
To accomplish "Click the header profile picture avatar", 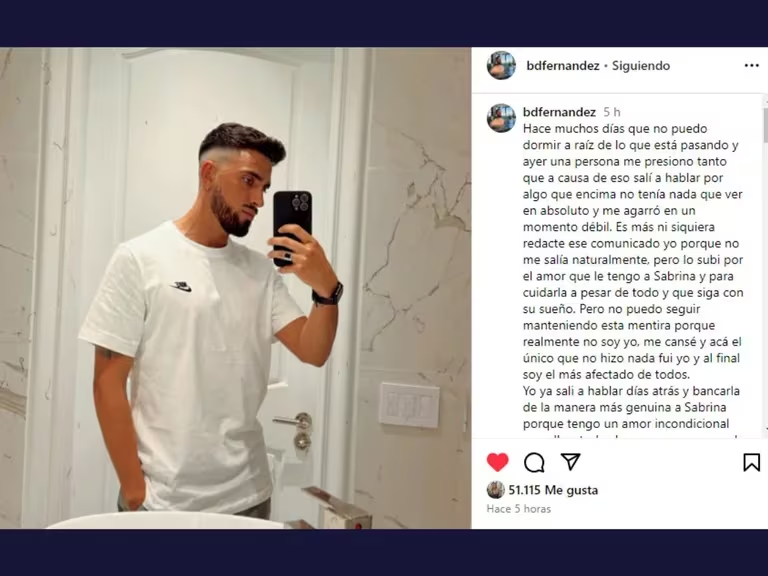I will (501, 65).
